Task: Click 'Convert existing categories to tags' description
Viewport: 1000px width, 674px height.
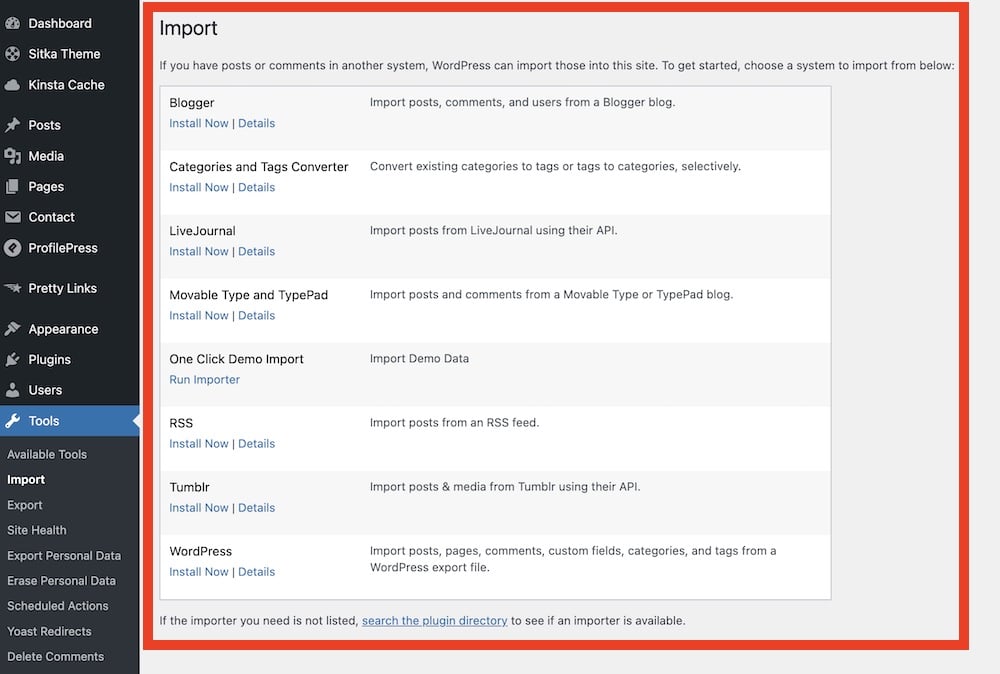Action: (x=555, y=166)
